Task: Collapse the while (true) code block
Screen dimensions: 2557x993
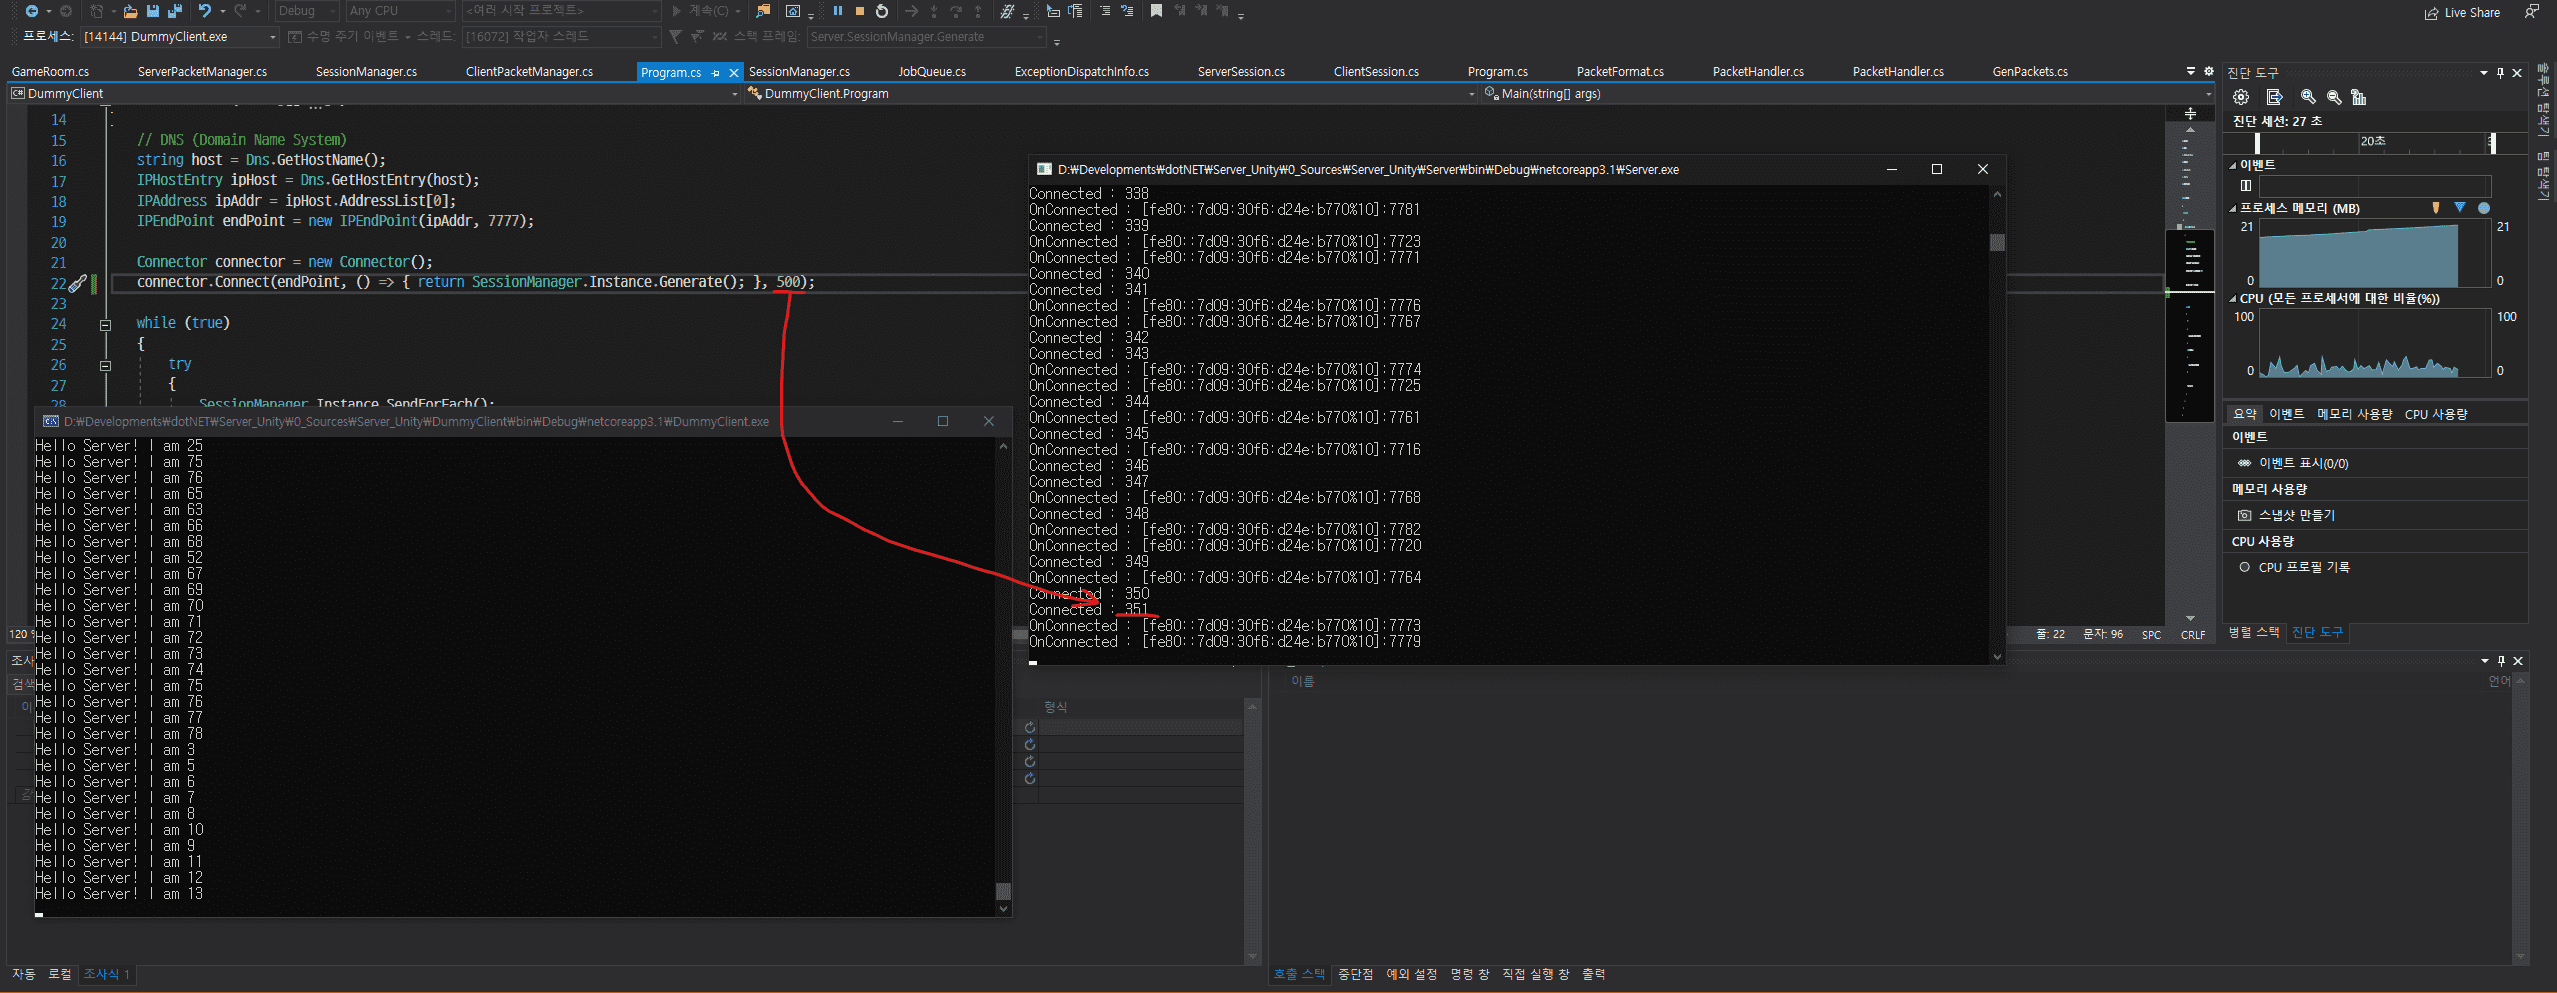Action: [105, 324]
